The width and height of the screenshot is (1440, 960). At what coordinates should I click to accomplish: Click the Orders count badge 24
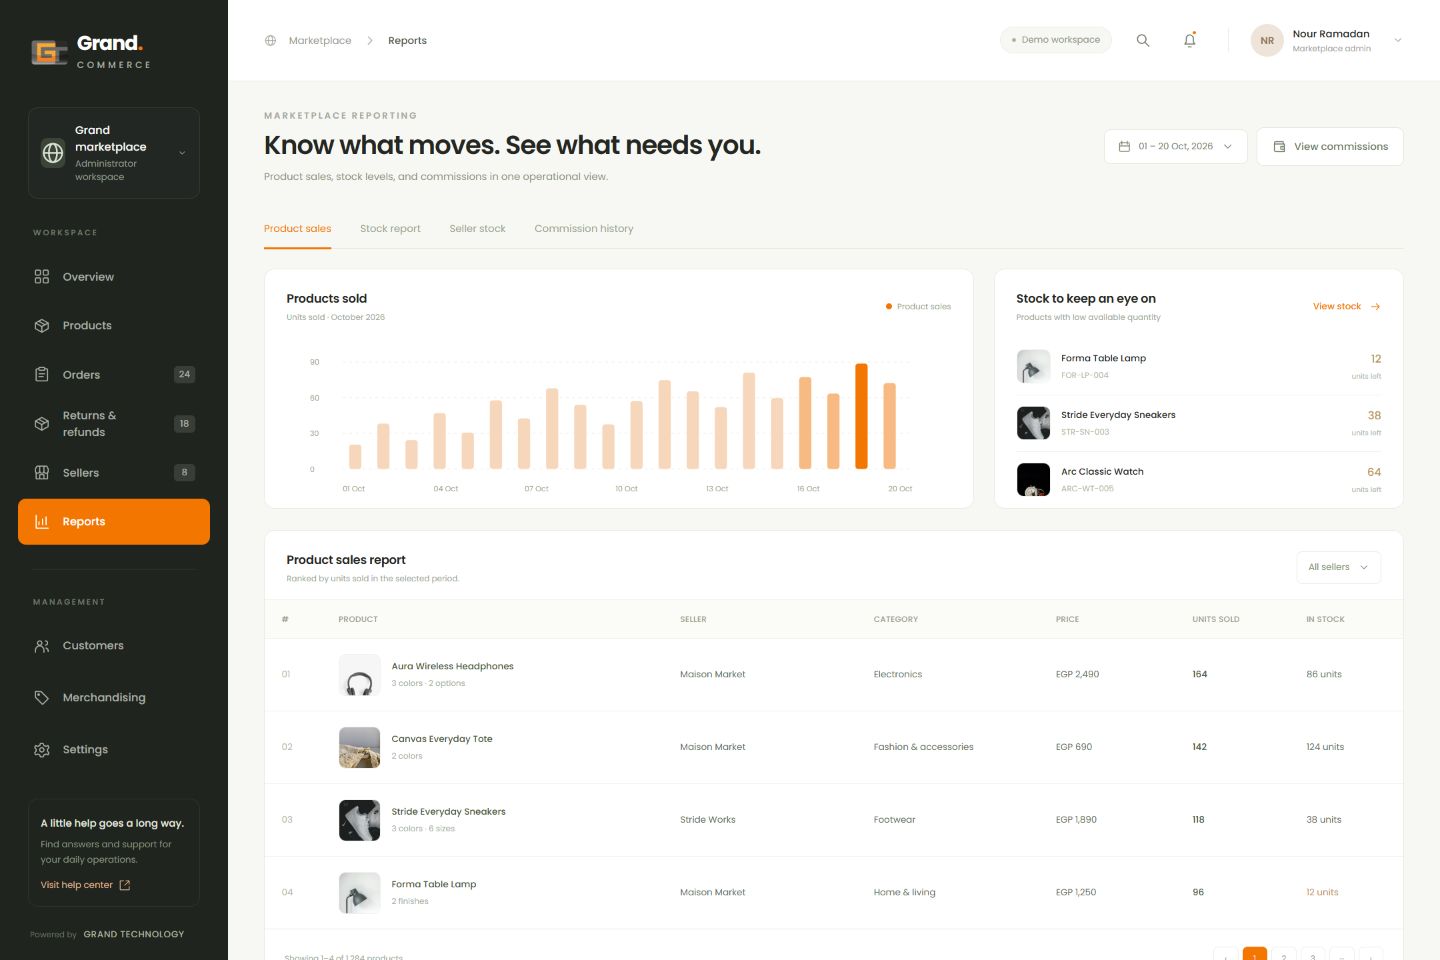(184, 375)
